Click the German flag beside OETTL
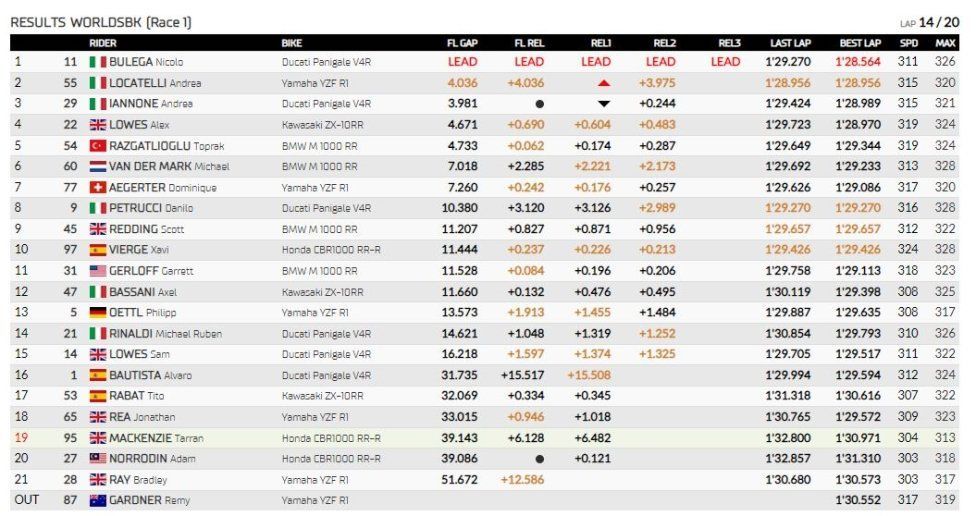The image size is (976, 516). (98, 312)
